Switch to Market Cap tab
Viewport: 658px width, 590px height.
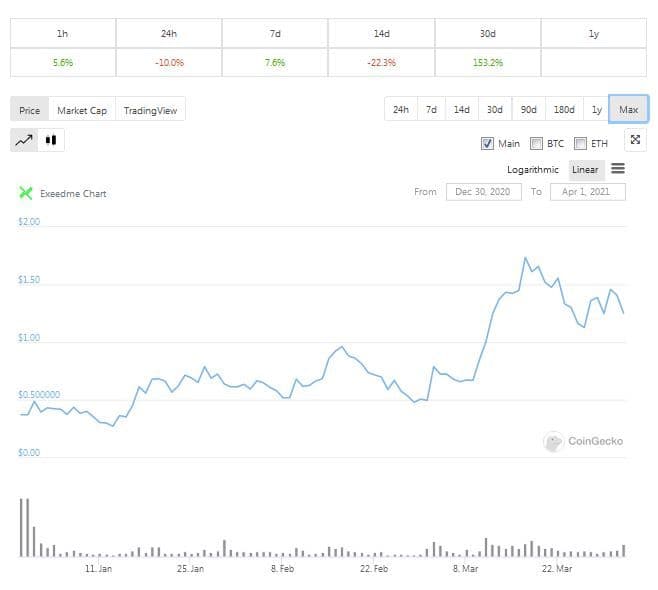[x=82, y=110]
